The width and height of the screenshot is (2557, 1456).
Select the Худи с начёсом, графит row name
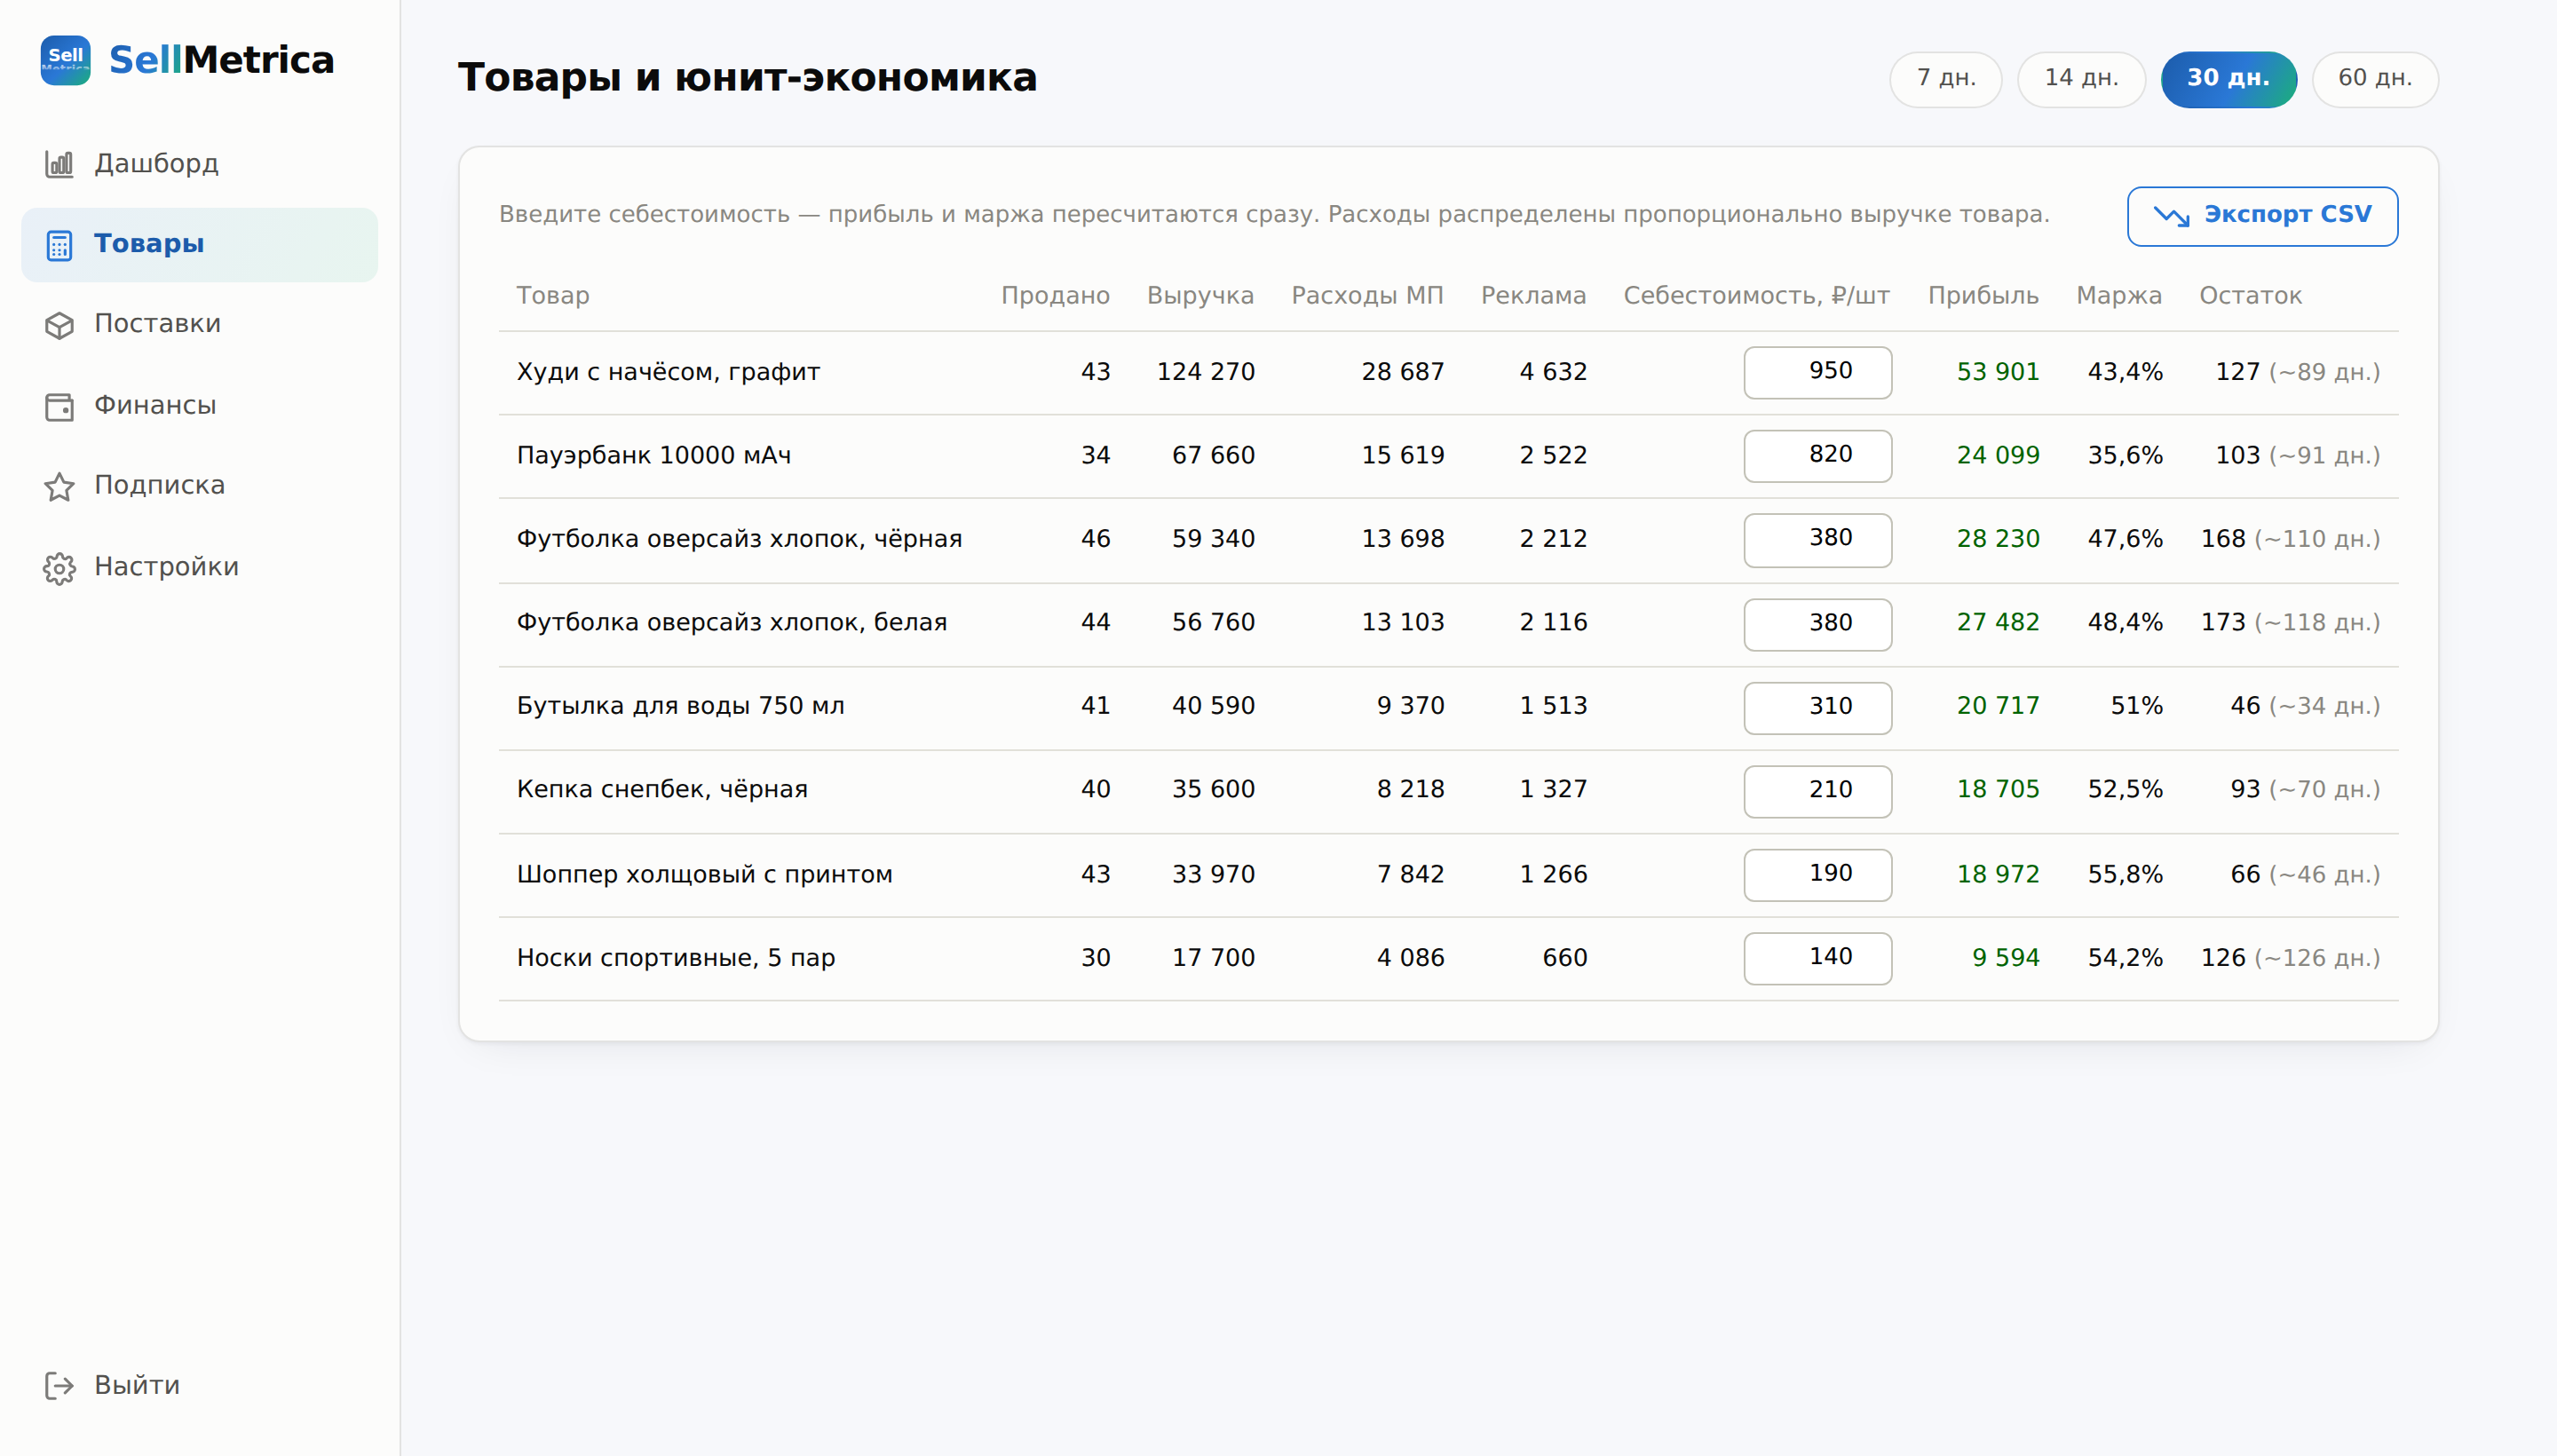[668, 372]
